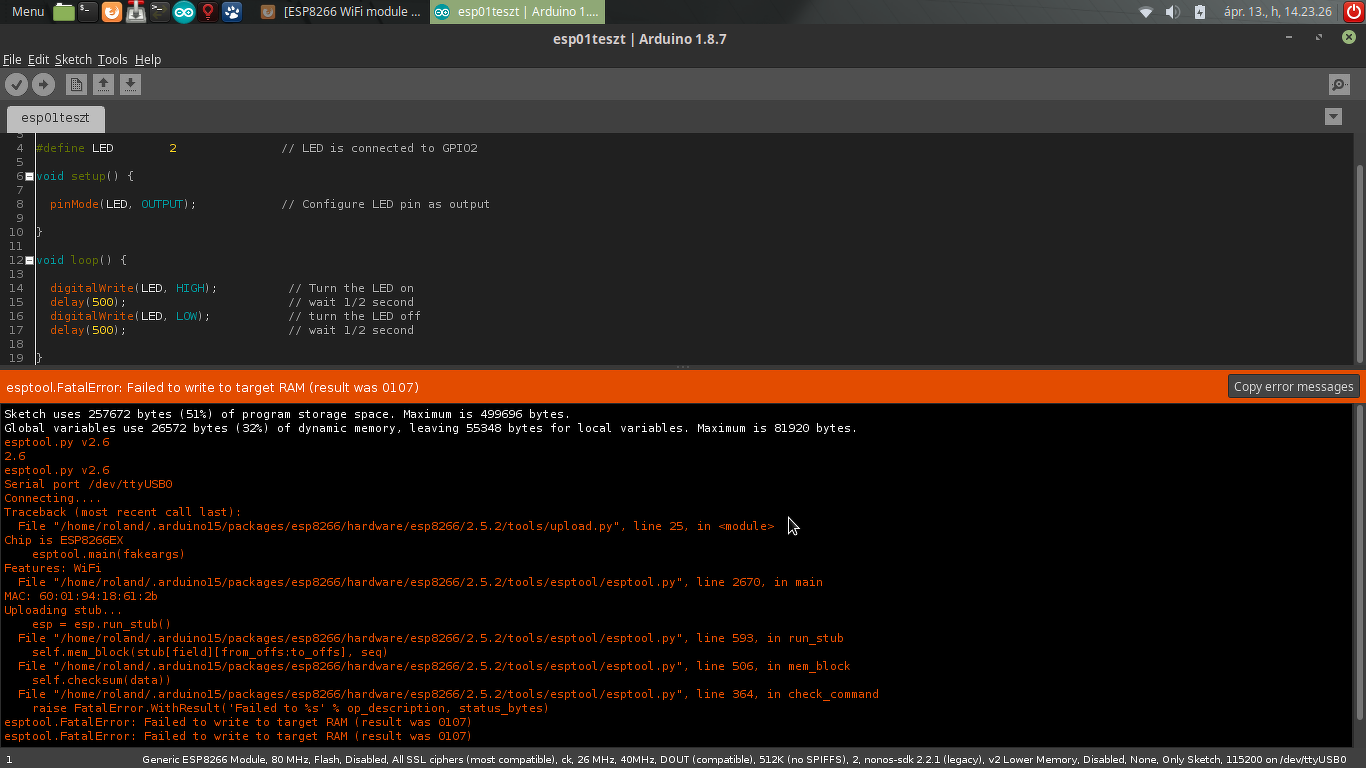Viewport: 1366px width, 768px height.
Task: Click the 'Chip is ESP8266EX' console line
Action: click(x=64, y=540)
